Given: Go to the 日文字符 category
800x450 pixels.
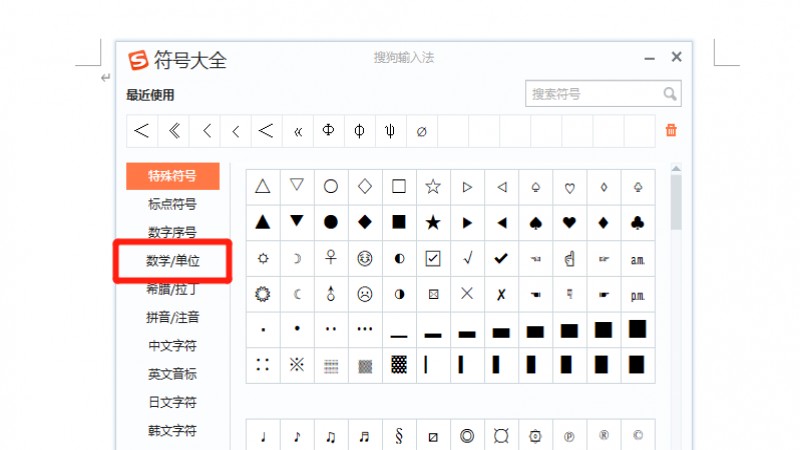Looking at the screenshot, I should tap(172, 402).
